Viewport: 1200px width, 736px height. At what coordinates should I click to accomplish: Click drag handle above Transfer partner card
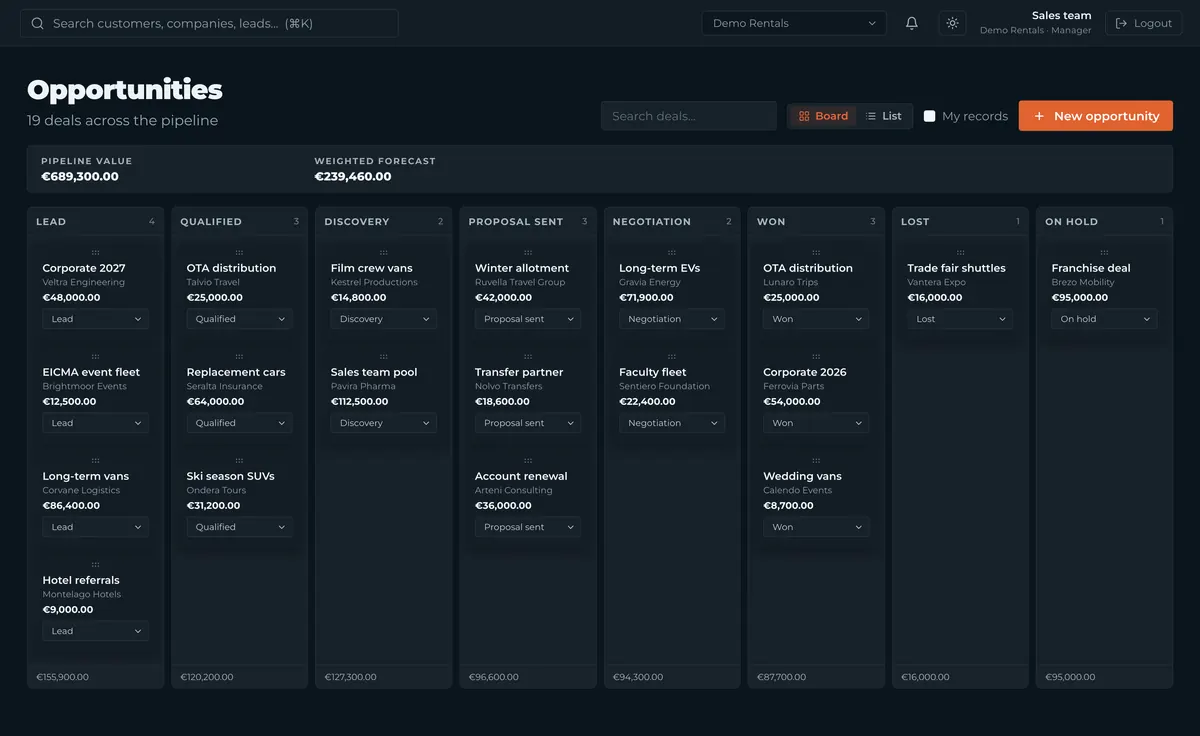pyautogui.click(x=528, y=356)
